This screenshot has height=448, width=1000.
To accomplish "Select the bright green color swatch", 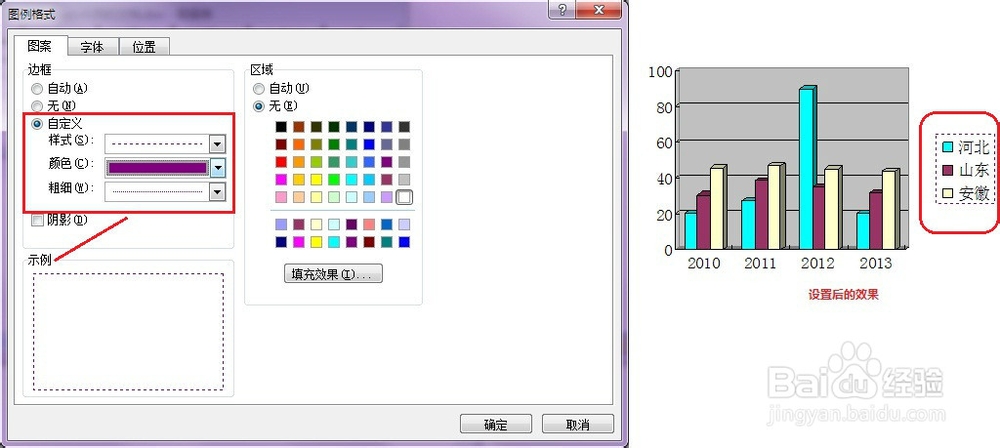I will [x=334, y=179].
